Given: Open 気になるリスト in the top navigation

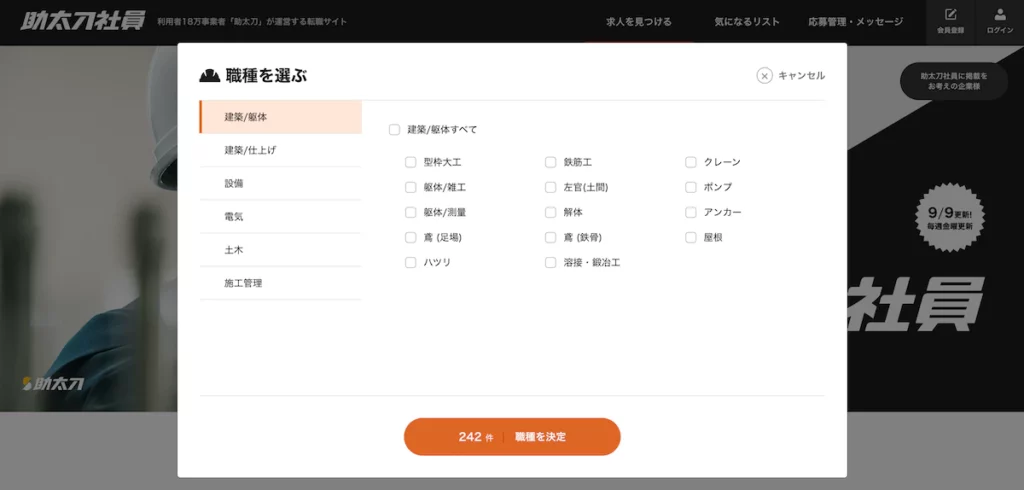Looking at the screenshot, I should pyautogui.click(x=746, y=22).
